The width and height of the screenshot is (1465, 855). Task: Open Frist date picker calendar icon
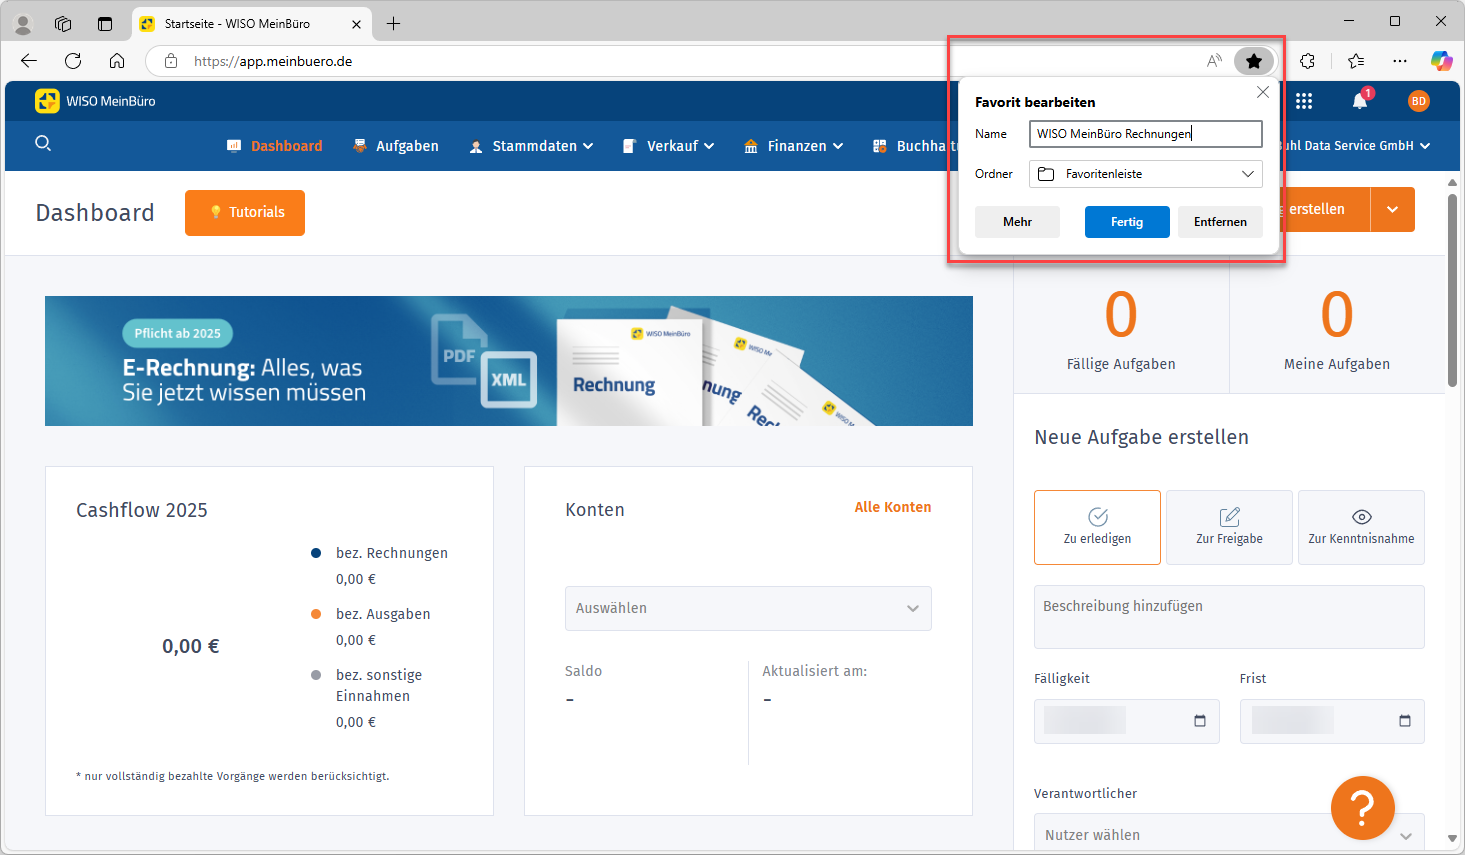(x=1405, y=721)
